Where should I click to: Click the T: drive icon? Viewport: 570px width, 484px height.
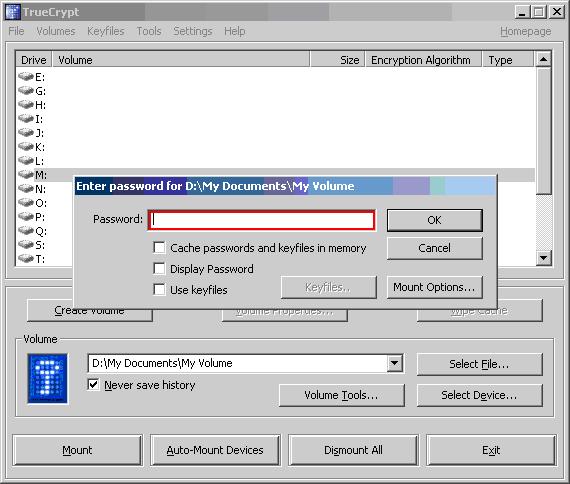point(26,259)
